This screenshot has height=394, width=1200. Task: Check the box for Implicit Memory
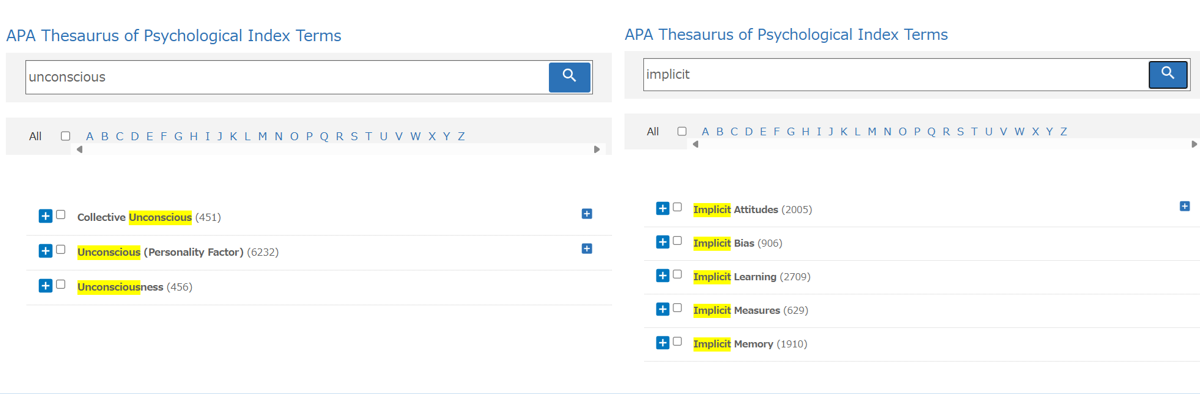point(677,342)
